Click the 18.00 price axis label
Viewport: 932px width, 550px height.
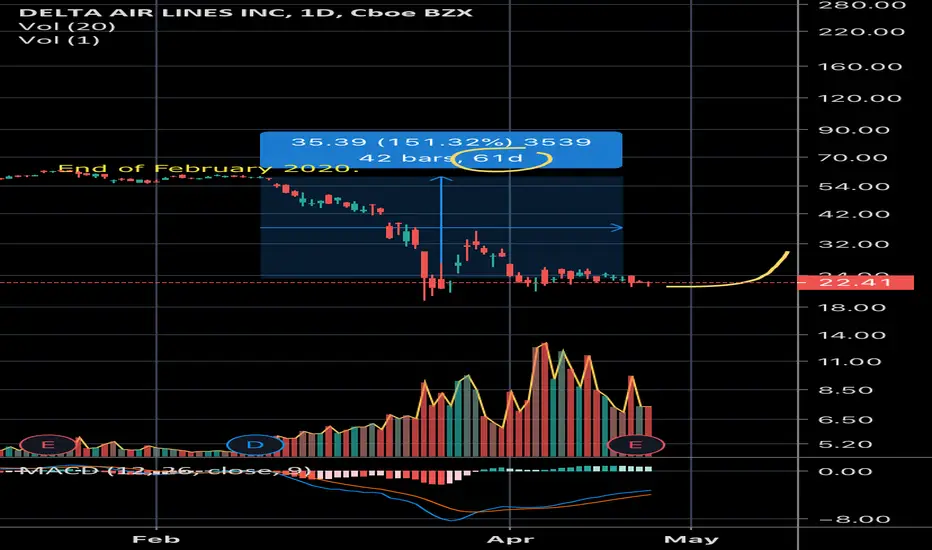coord(854,307)
